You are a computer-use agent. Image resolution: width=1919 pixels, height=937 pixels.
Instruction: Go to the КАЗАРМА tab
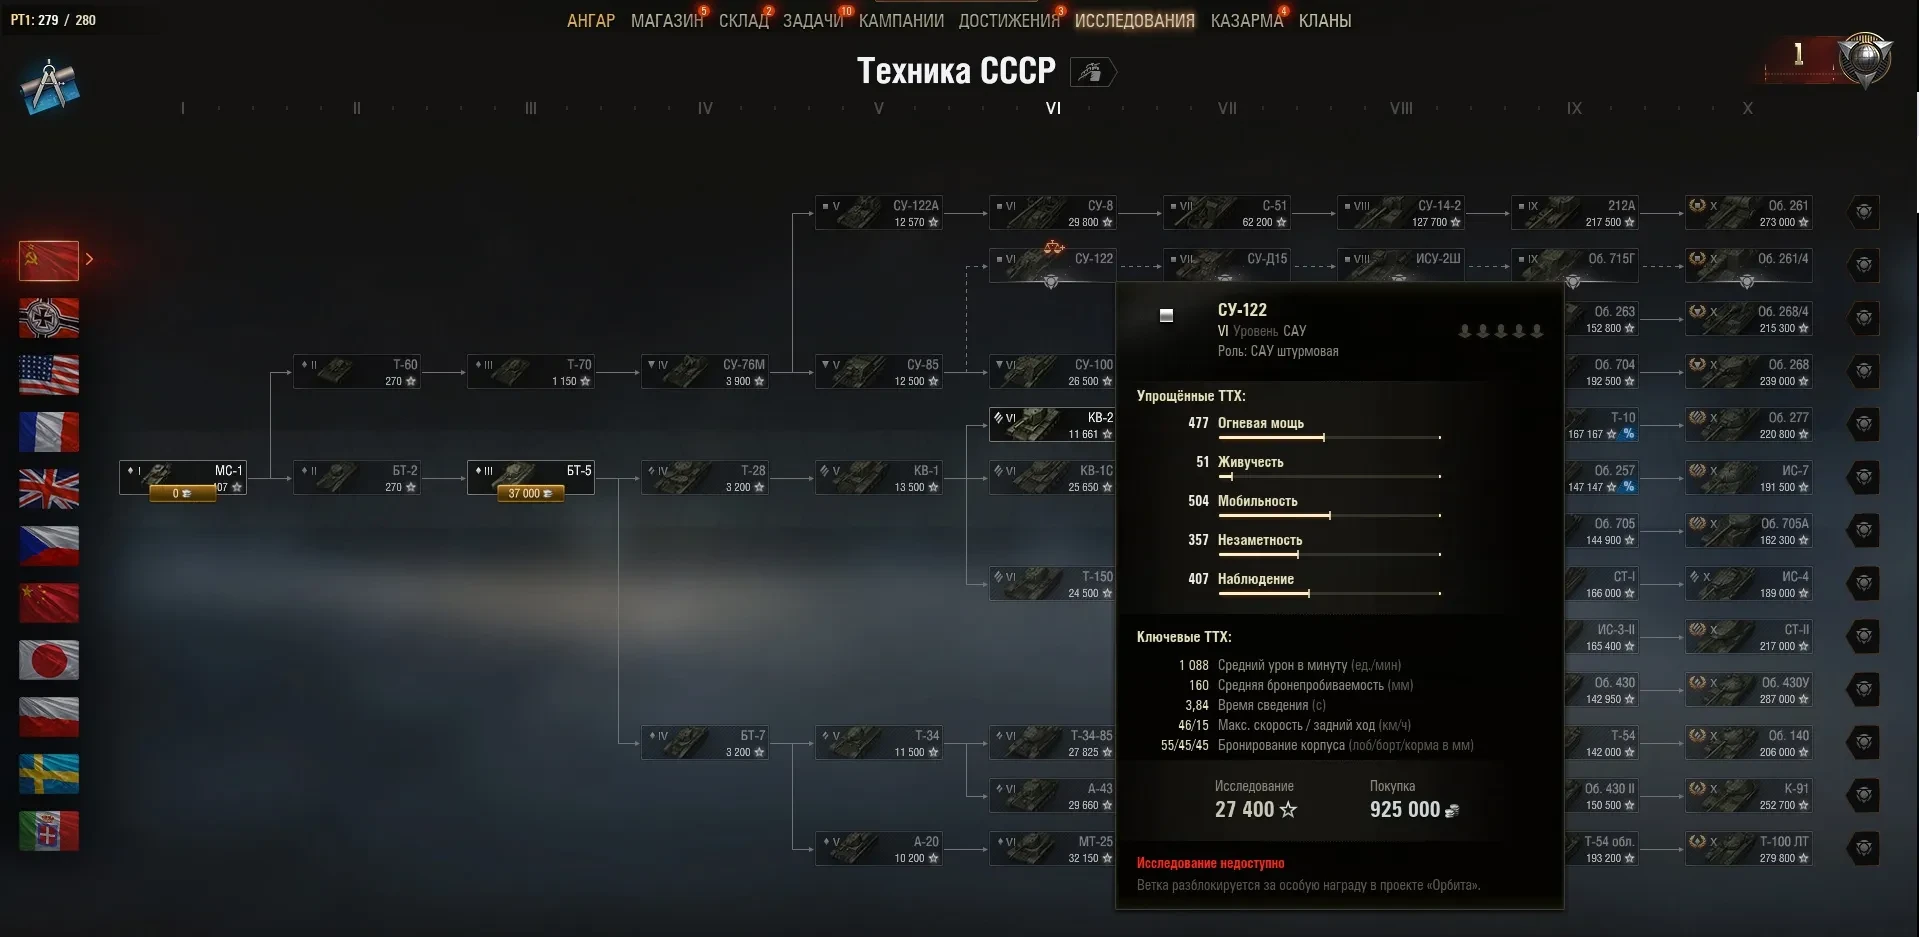pos(1246,21)
